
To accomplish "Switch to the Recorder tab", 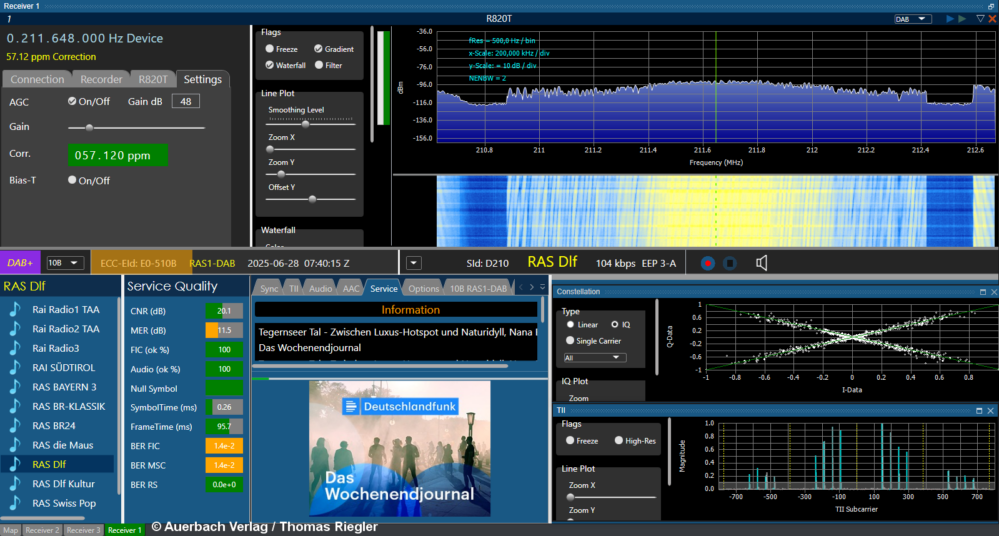I will point(101,79).
